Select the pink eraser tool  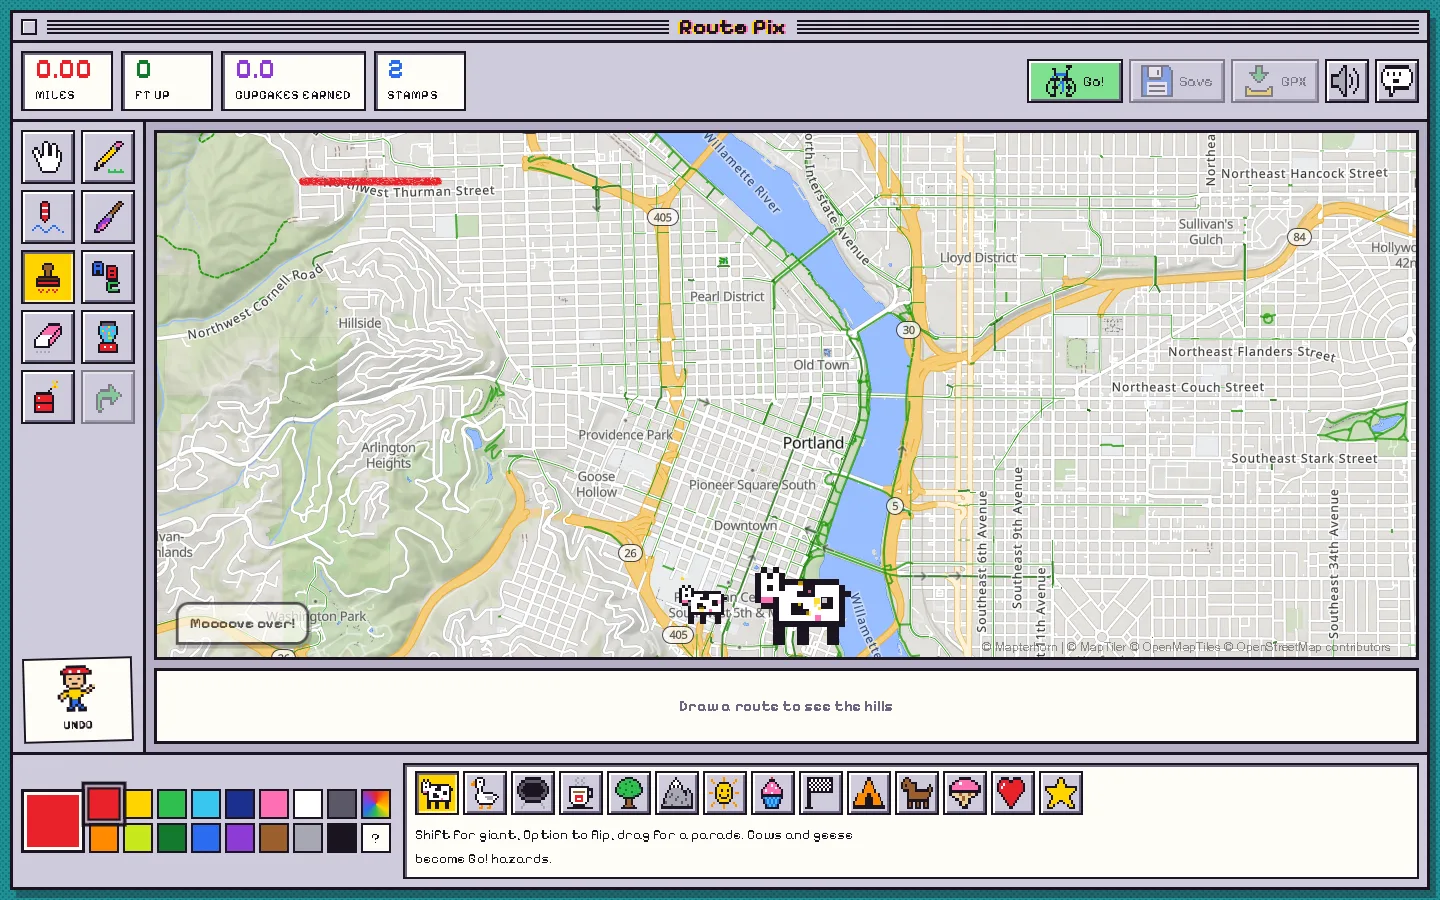[x=48, y=337]
